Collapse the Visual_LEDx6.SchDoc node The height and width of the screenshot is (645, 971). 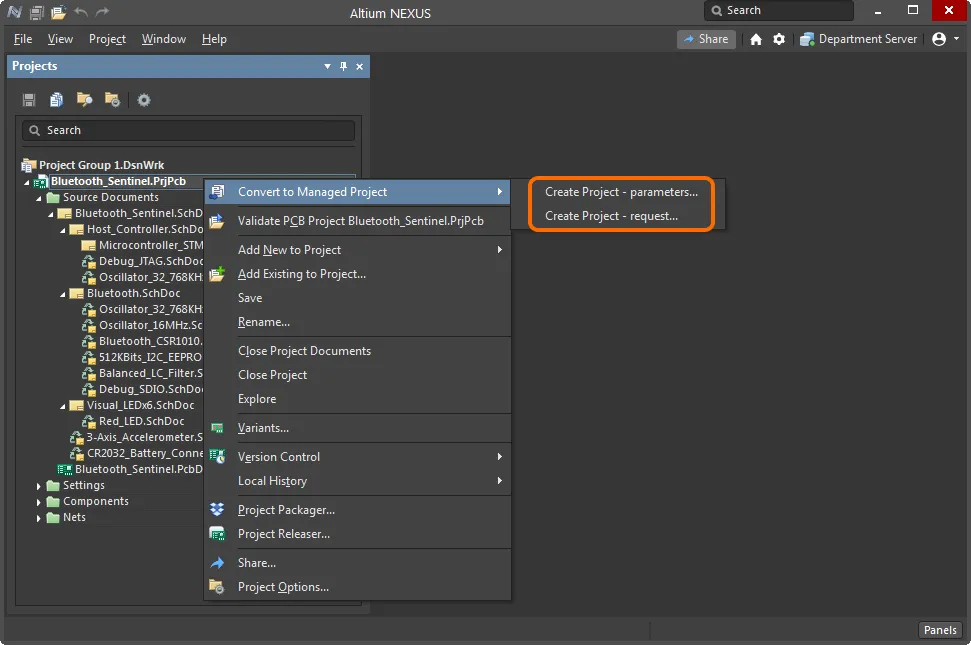63,407
